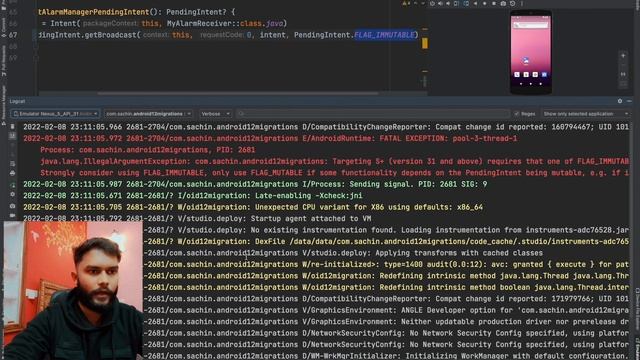Click the emulator toolbar Back triangle icon
The width and height of the screenshot is (640, 360).
coord(475,3)
